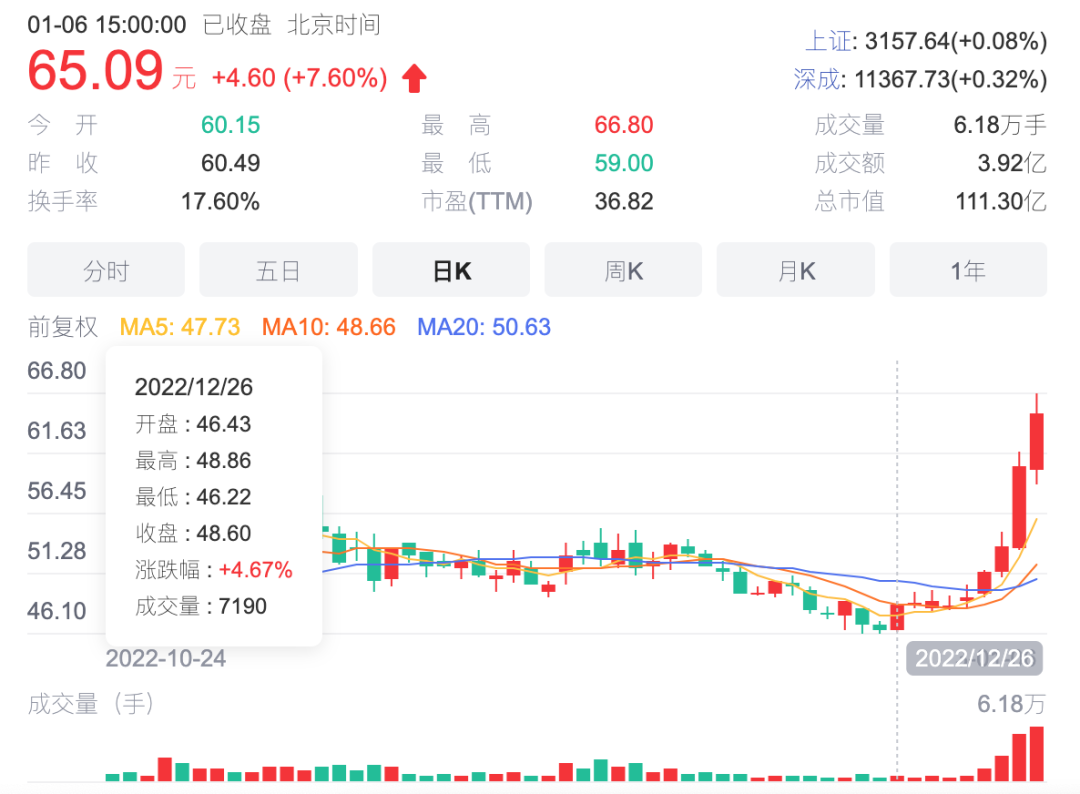Click the MA20: 50.63 indicator
Screen dimensions: 1080x794
[x=484, y=326]
